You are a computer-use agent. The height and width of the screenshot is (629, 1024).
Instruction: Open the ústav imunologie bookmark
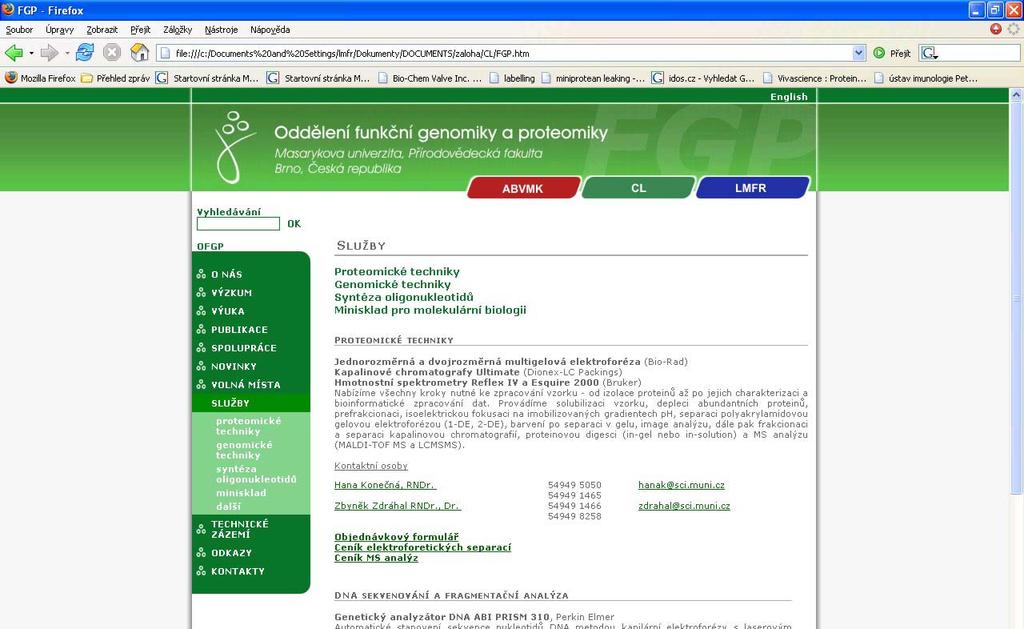click(x=925, y=78)
